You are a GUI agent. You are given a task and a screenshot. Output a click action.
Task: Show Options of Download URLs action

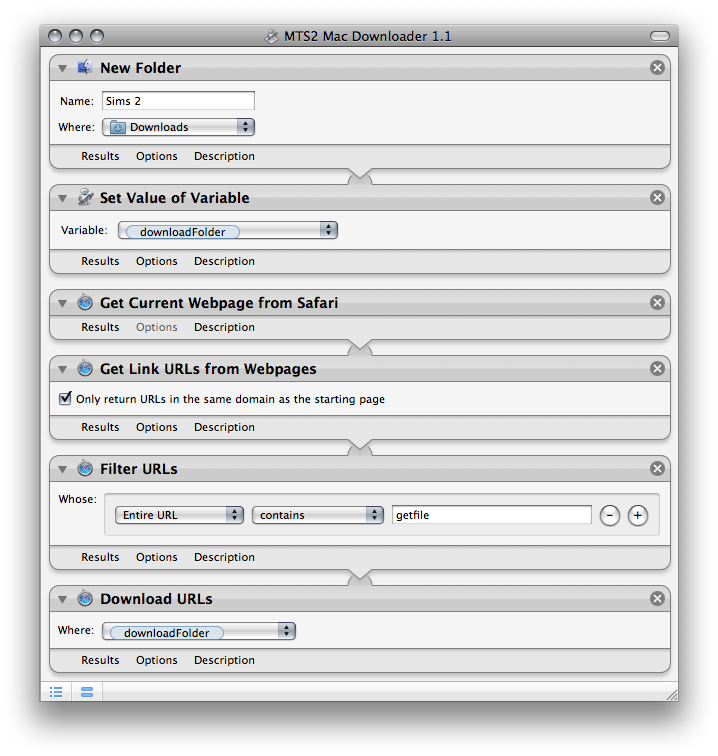coord(157,660)
